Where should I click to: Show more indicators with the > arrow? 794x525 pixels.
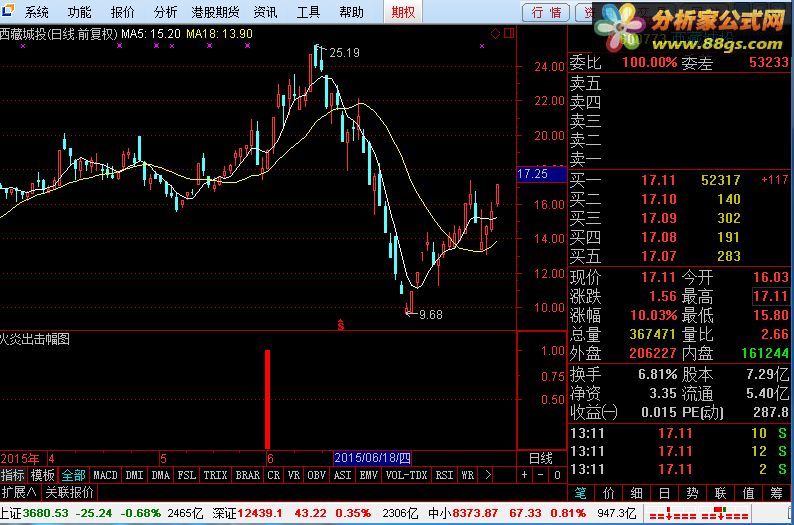488,475
